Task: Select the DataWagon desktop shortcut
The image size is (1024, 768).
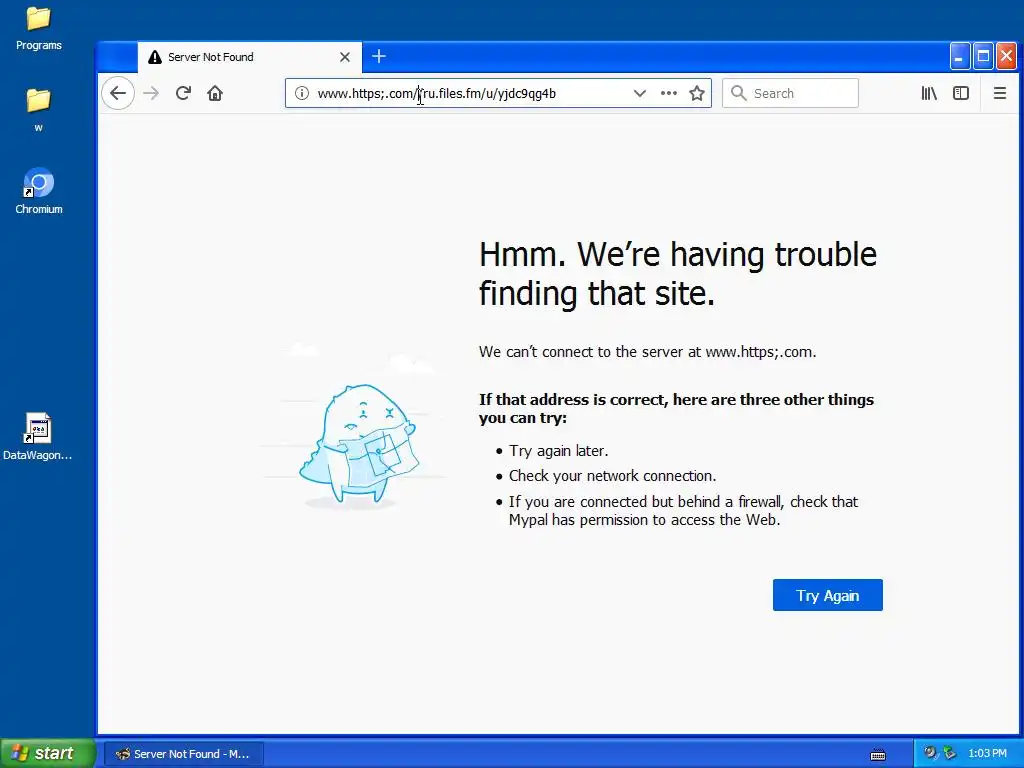Action: point(38,437)
